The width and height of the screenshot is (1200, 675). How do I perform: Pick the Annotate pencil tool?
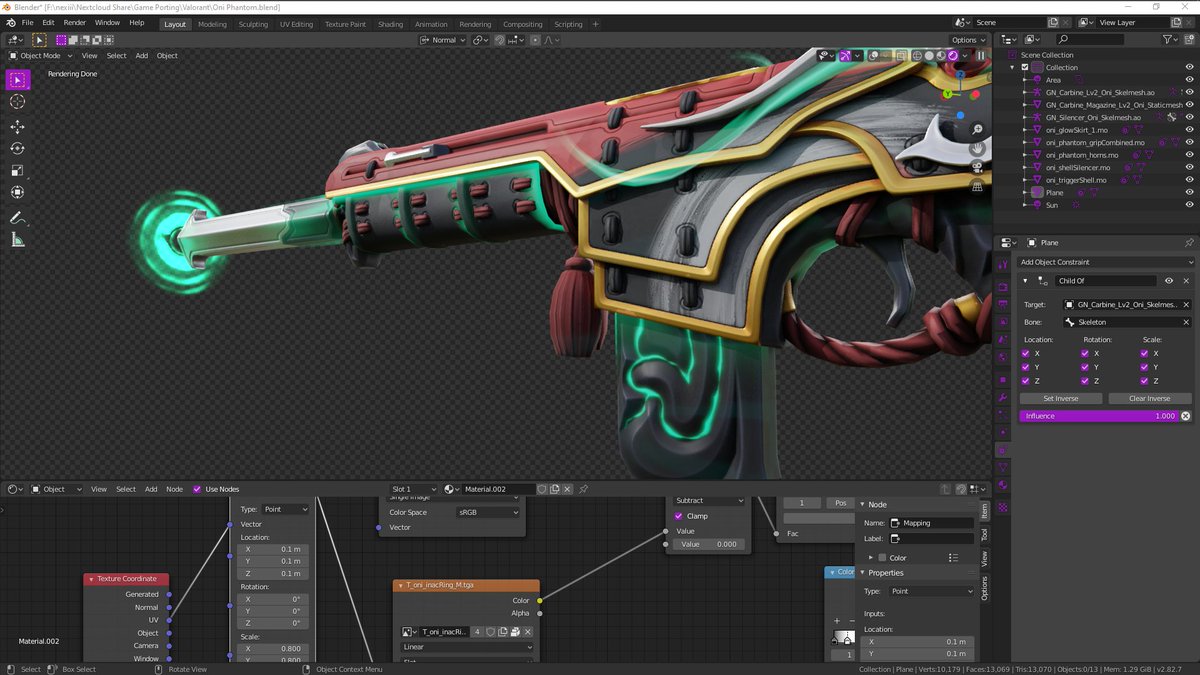(x=17, y=217)
